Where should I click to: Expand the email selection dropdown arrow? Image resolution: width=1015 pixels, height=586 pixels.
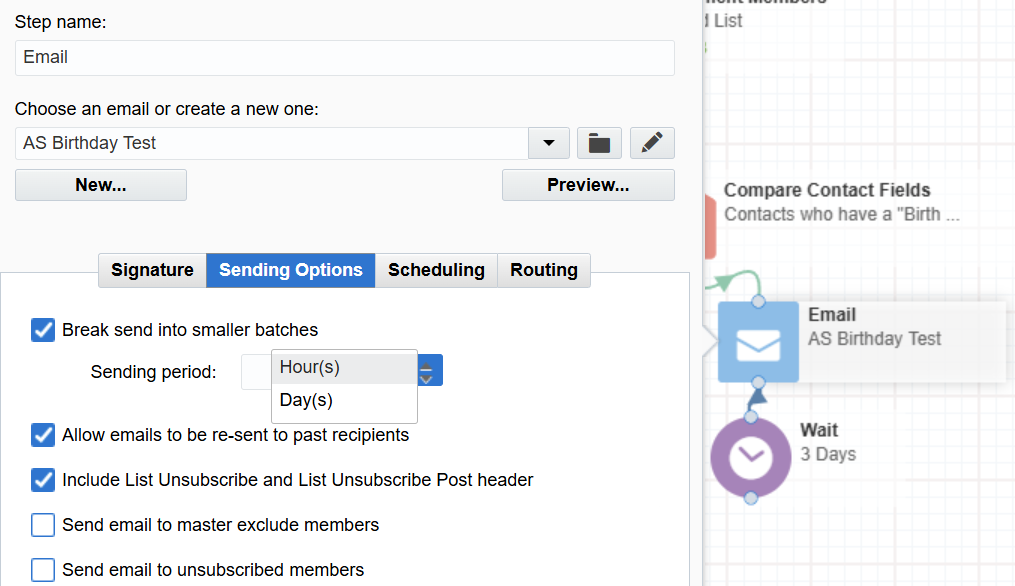[548, 142]
